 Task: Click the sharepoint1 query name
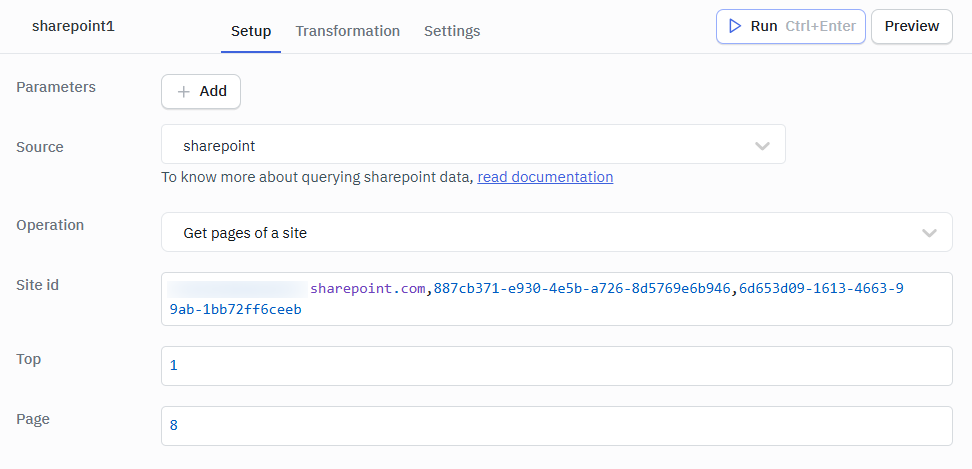(x=73, y=27)
